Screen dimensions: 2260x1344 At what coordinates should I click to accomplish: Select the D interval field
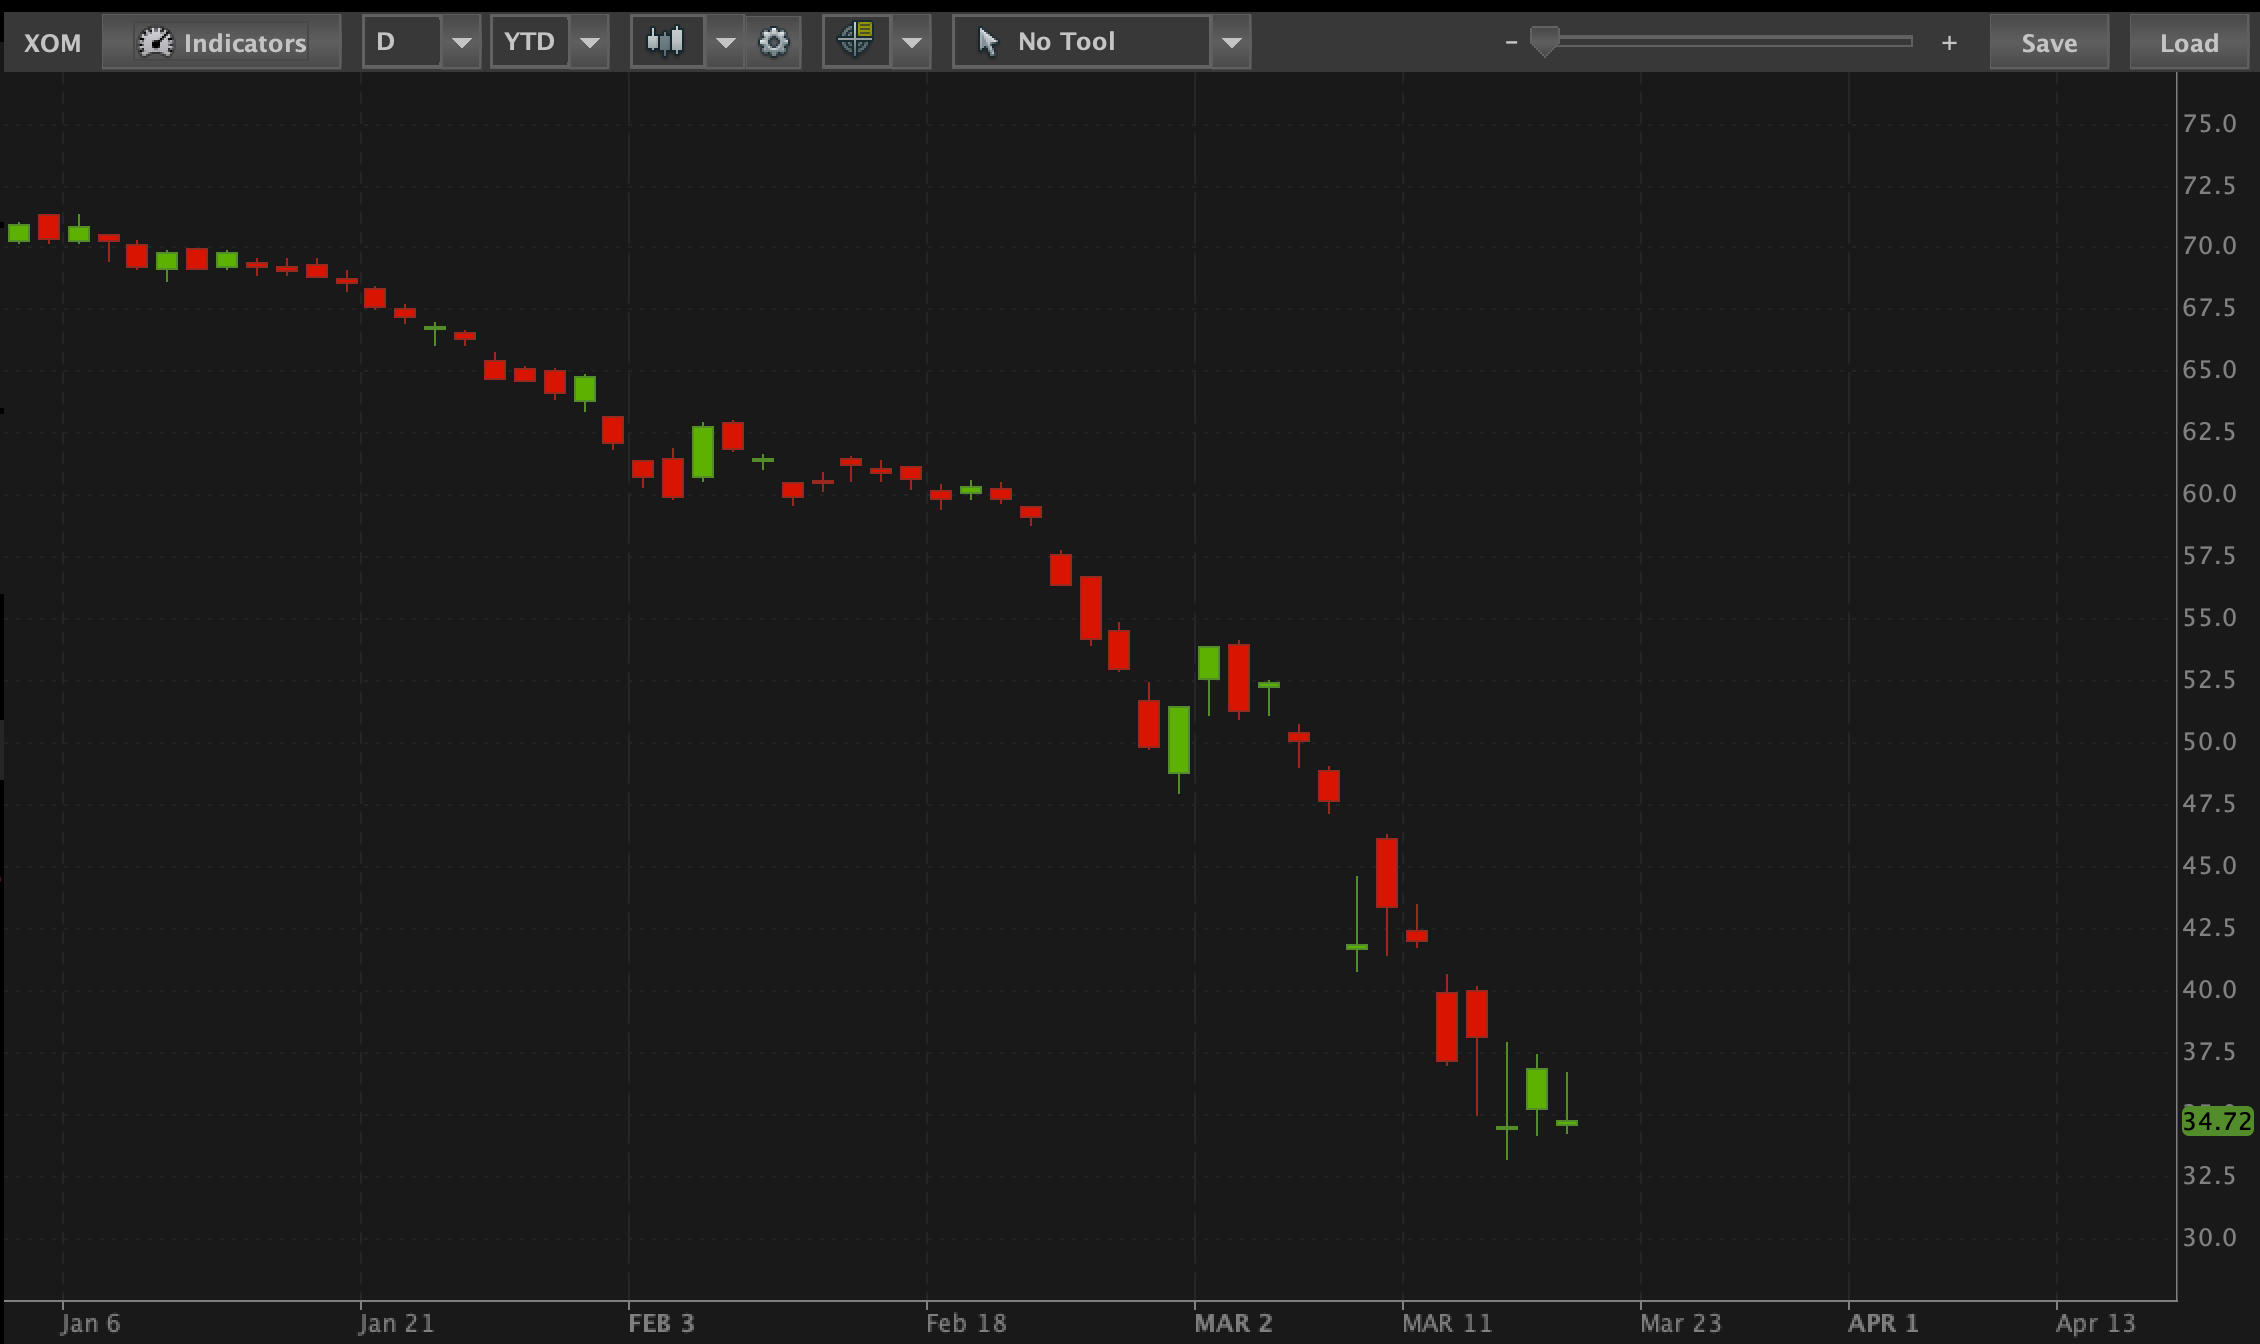click(401, 42)
